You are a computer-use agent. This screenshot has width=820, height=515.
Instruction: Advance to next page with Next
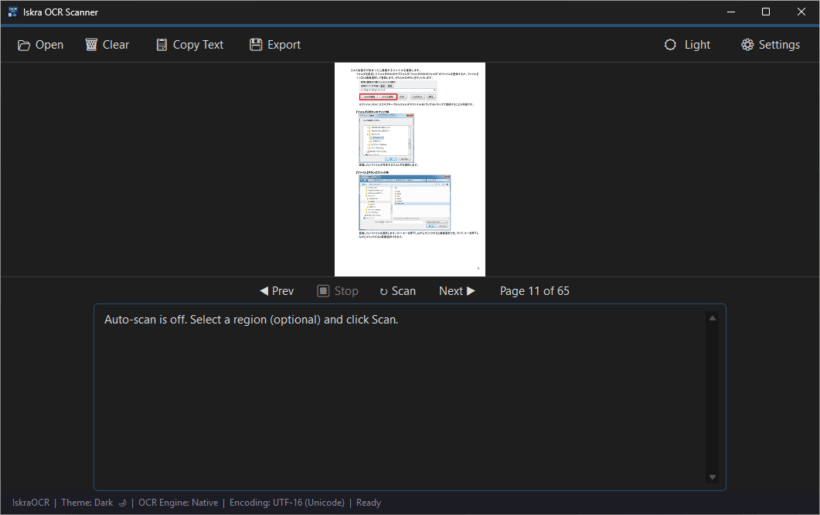[457, 291]
